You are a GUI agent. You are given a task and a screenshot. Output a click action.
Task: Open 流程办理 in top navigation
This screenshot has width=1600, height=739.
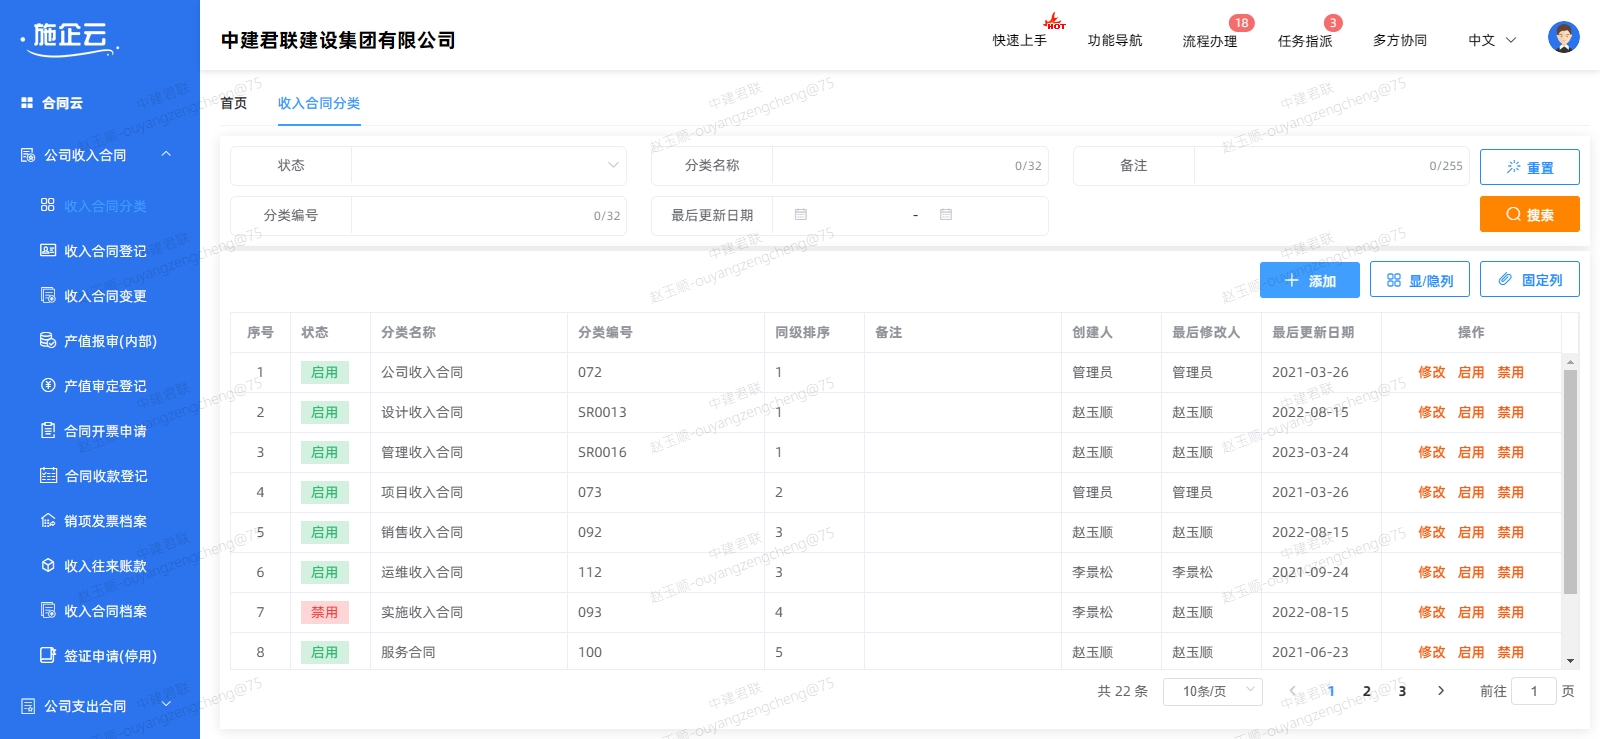1209,40
